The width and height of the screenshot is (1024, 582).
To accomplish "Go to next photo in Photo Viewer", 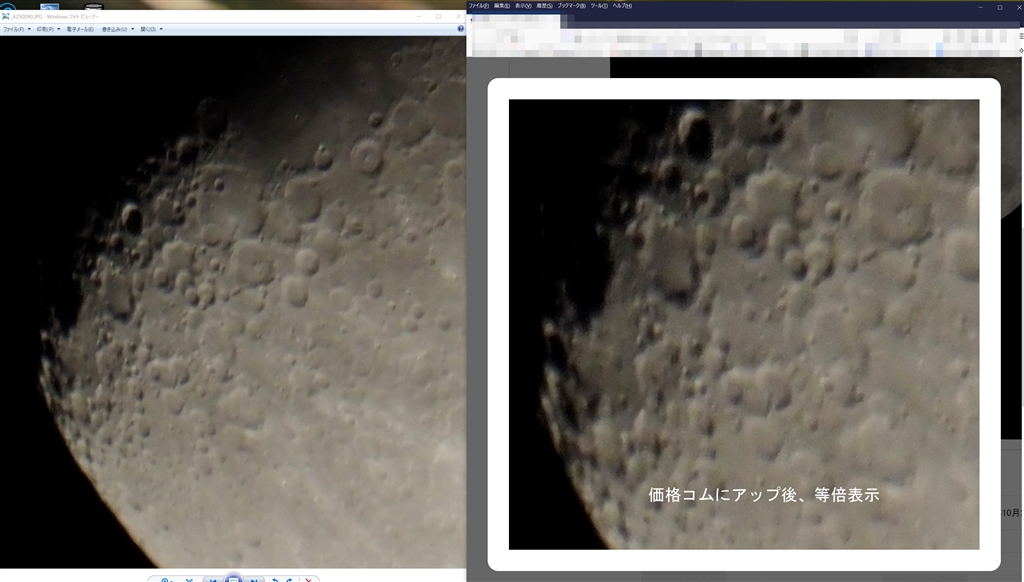I will (253, 580).
